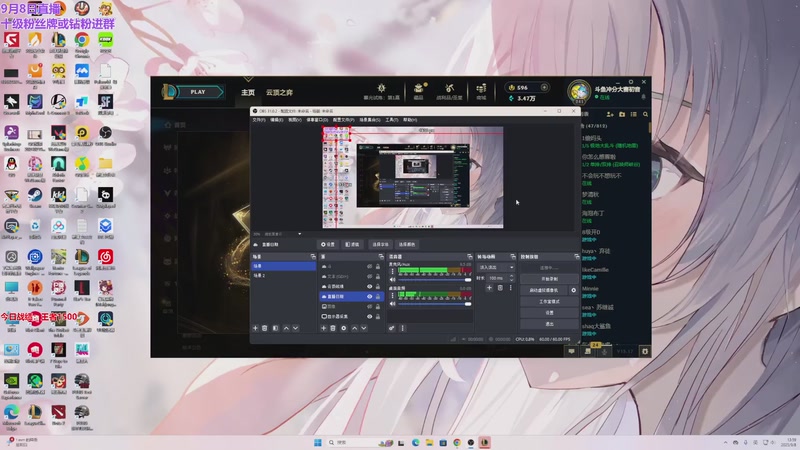This screenshot has width=800, height=450.
Task: Click the League PLAY button
Action: pos(198,92)
